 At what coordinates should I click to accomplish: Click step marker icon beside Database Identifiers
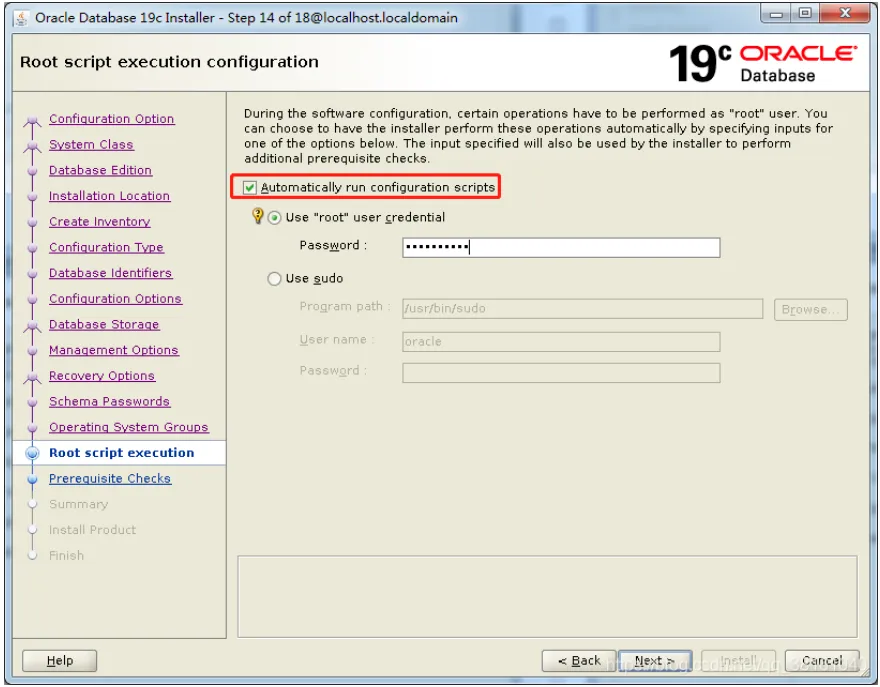33,273
